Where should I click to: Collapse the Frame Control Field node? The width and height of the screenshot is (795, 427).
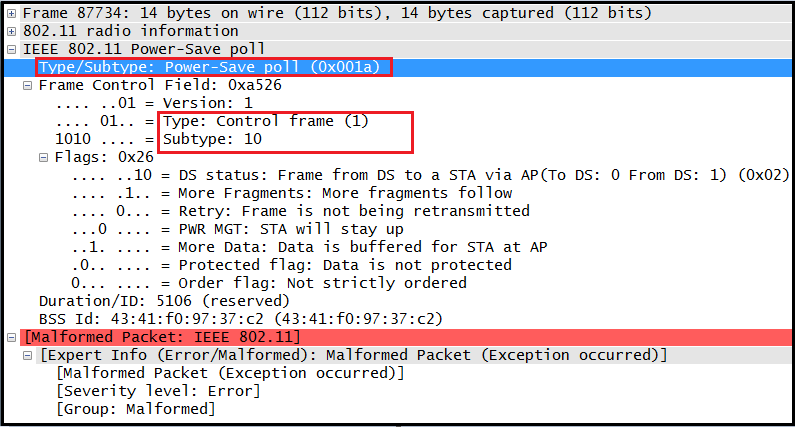[x=27, y=86]
